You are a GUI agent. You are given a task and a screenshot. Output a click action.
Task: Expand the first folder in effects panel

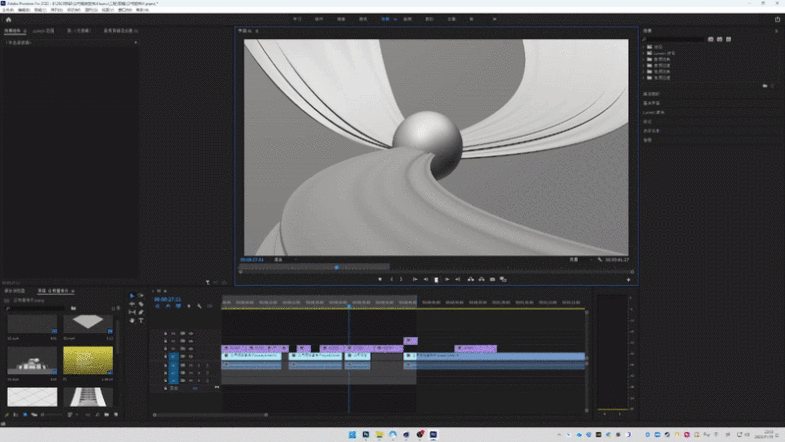(x=644, y=47)
